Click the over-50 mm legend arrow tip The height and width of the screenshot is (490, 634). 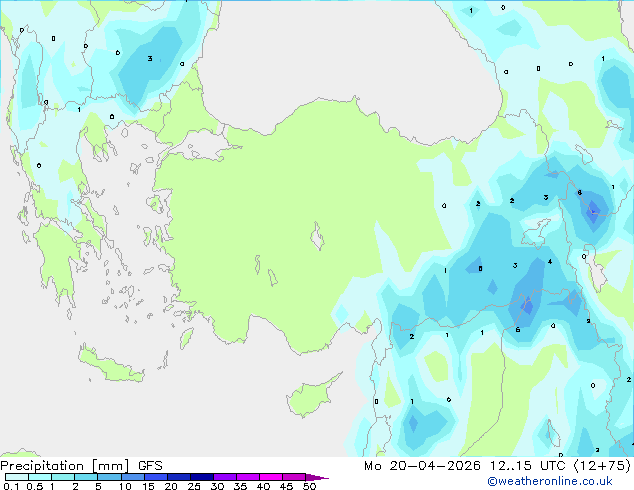(317, 477)
